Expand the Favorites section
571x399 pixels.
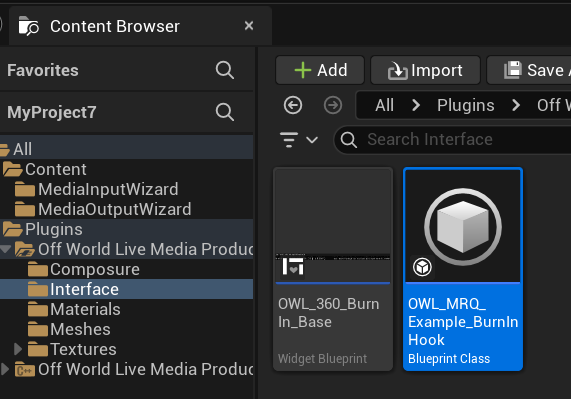[x=43, y=70]
